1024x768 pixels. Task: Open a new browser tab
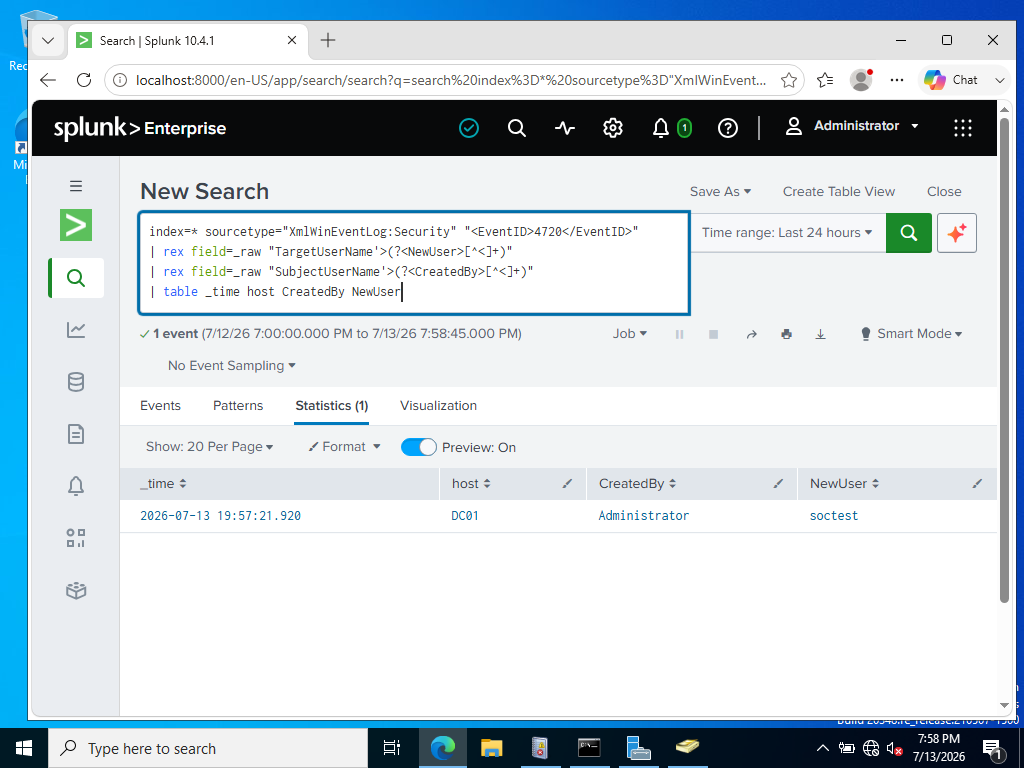pyautogui.click(x=328, y=40)
